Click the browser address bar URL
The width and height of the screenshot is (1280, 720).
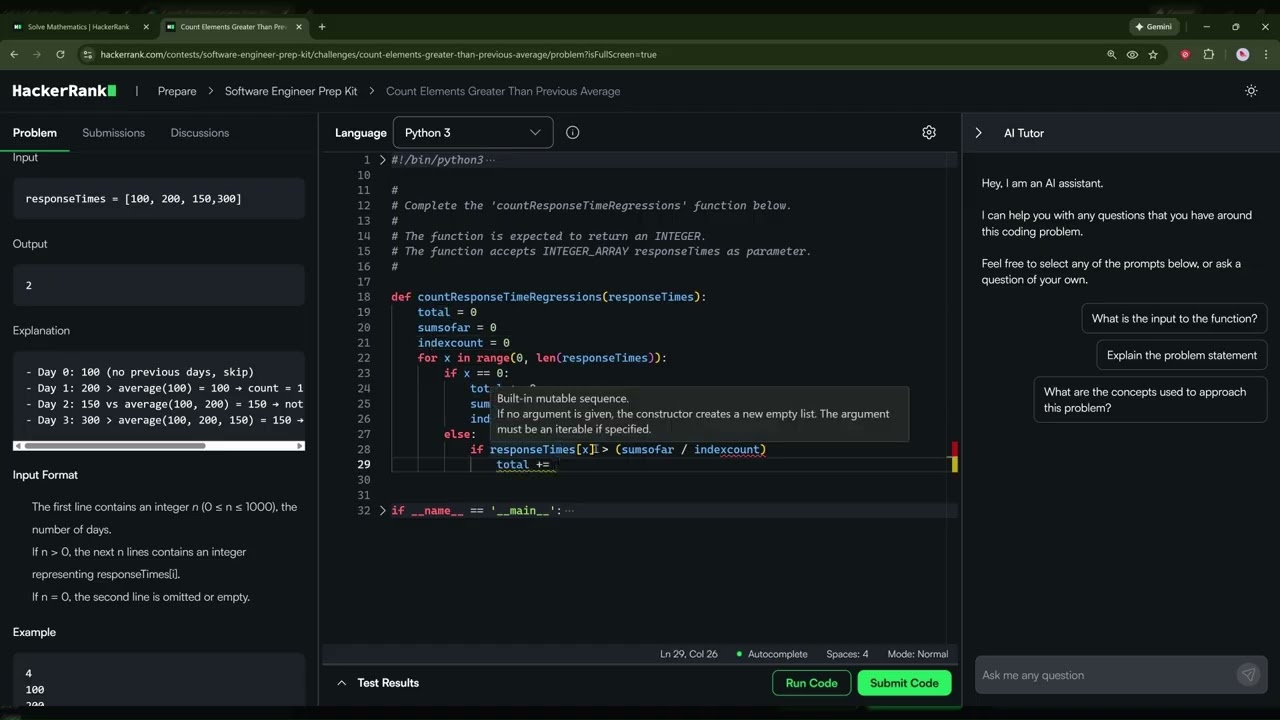tap(378, 55)
